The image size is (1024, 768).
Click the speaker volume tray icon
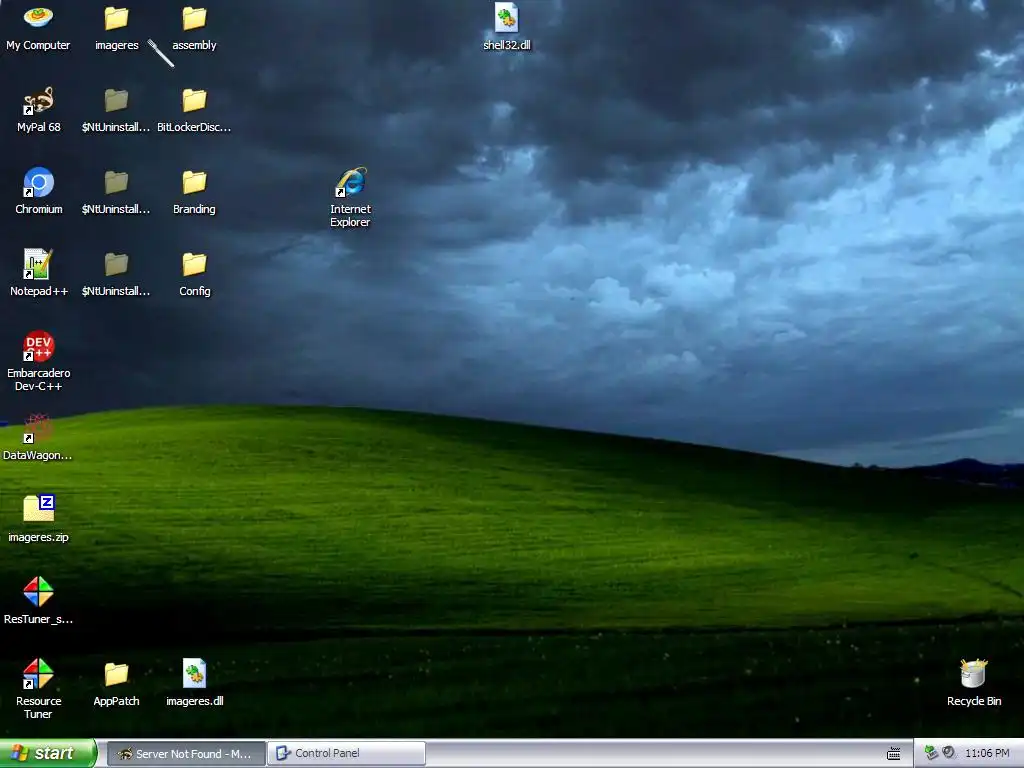coord(949,753)
